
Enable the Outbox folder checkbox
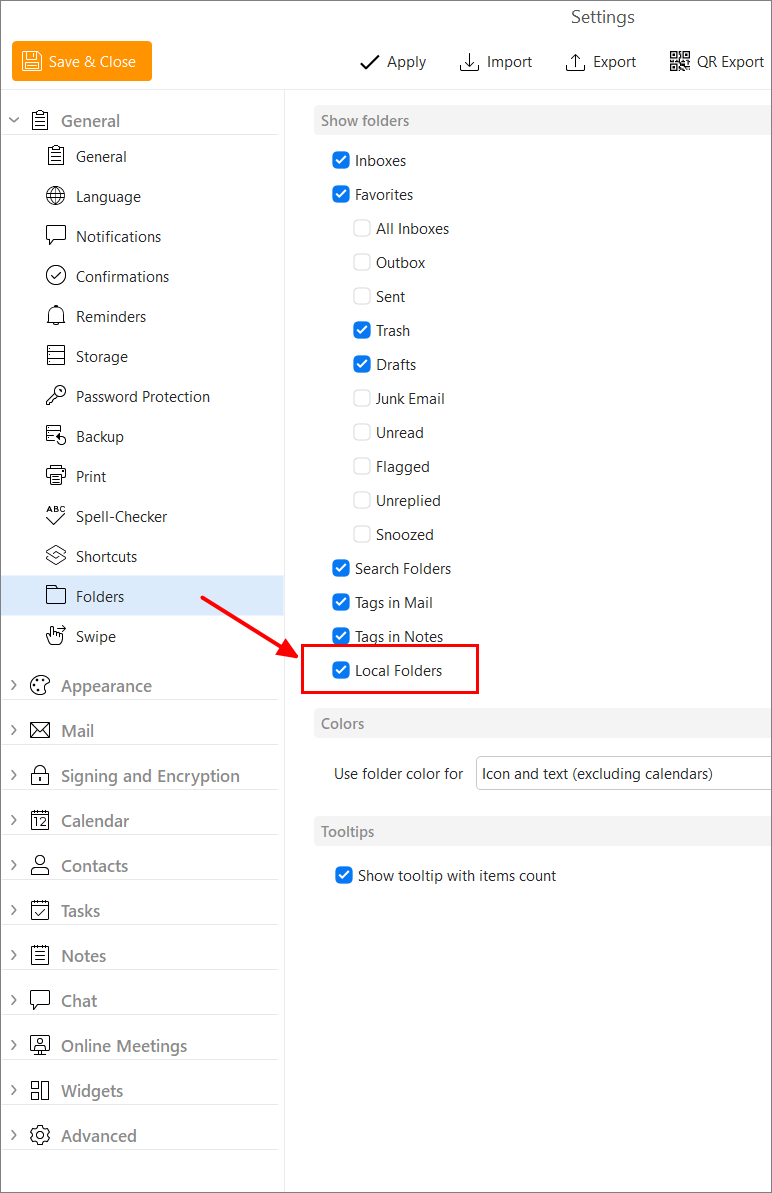coord(361,262)
